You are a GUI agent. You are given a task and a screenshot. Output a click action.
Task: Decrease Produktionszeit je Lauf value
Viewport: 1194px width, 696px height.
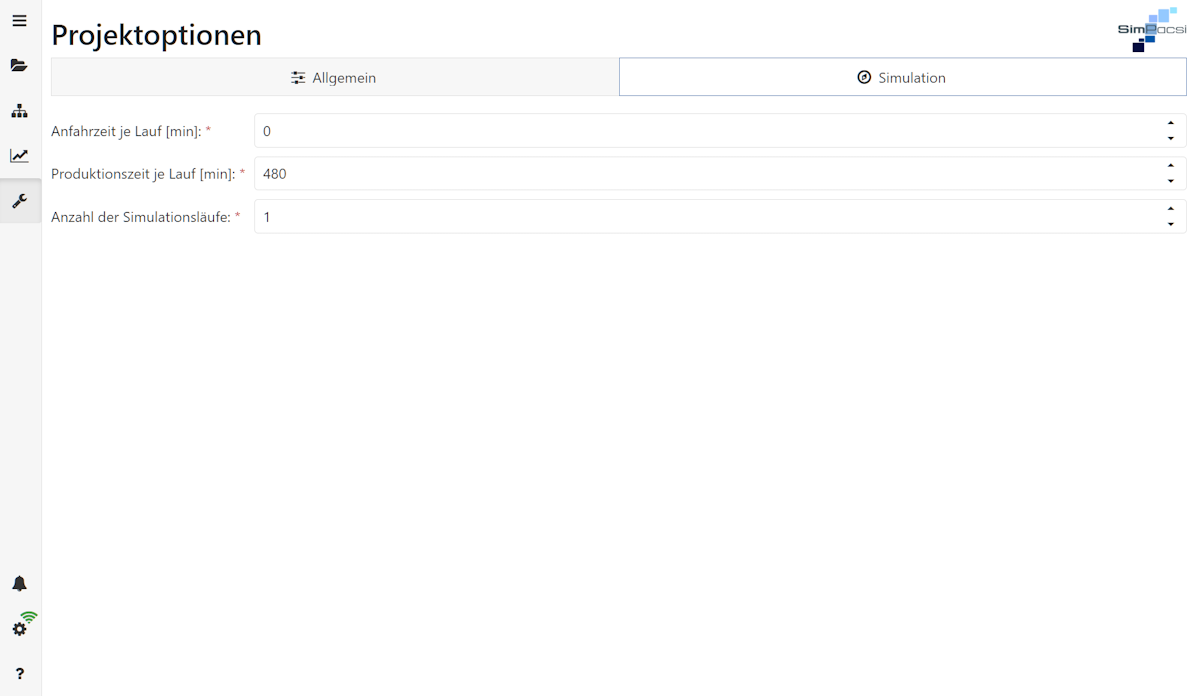[x=1170, y=181]
